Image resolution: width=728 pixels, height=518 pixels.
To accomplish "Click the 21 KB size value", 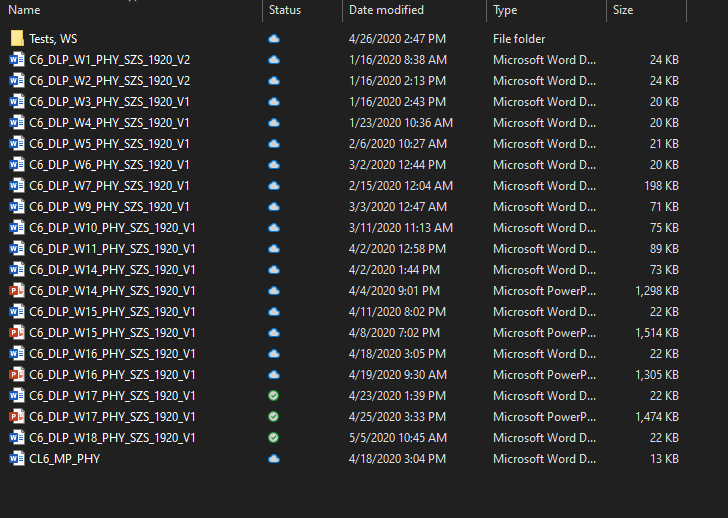I will pos(664,143).
